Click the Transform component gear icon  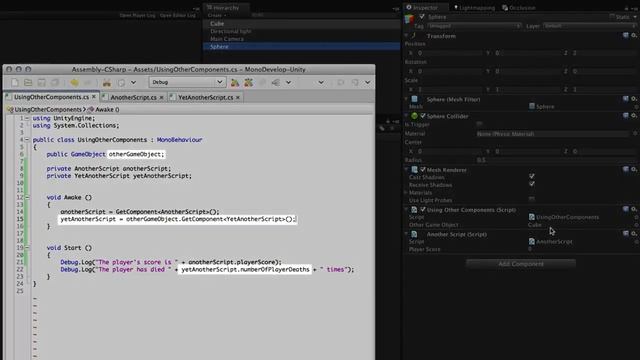(x=634, y=36)
